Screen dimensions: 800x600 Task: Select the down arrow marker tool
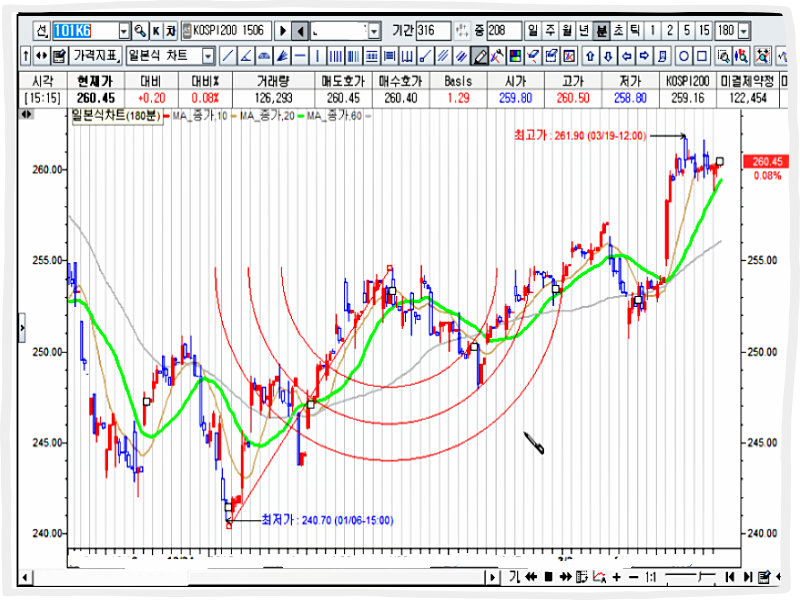608,56
